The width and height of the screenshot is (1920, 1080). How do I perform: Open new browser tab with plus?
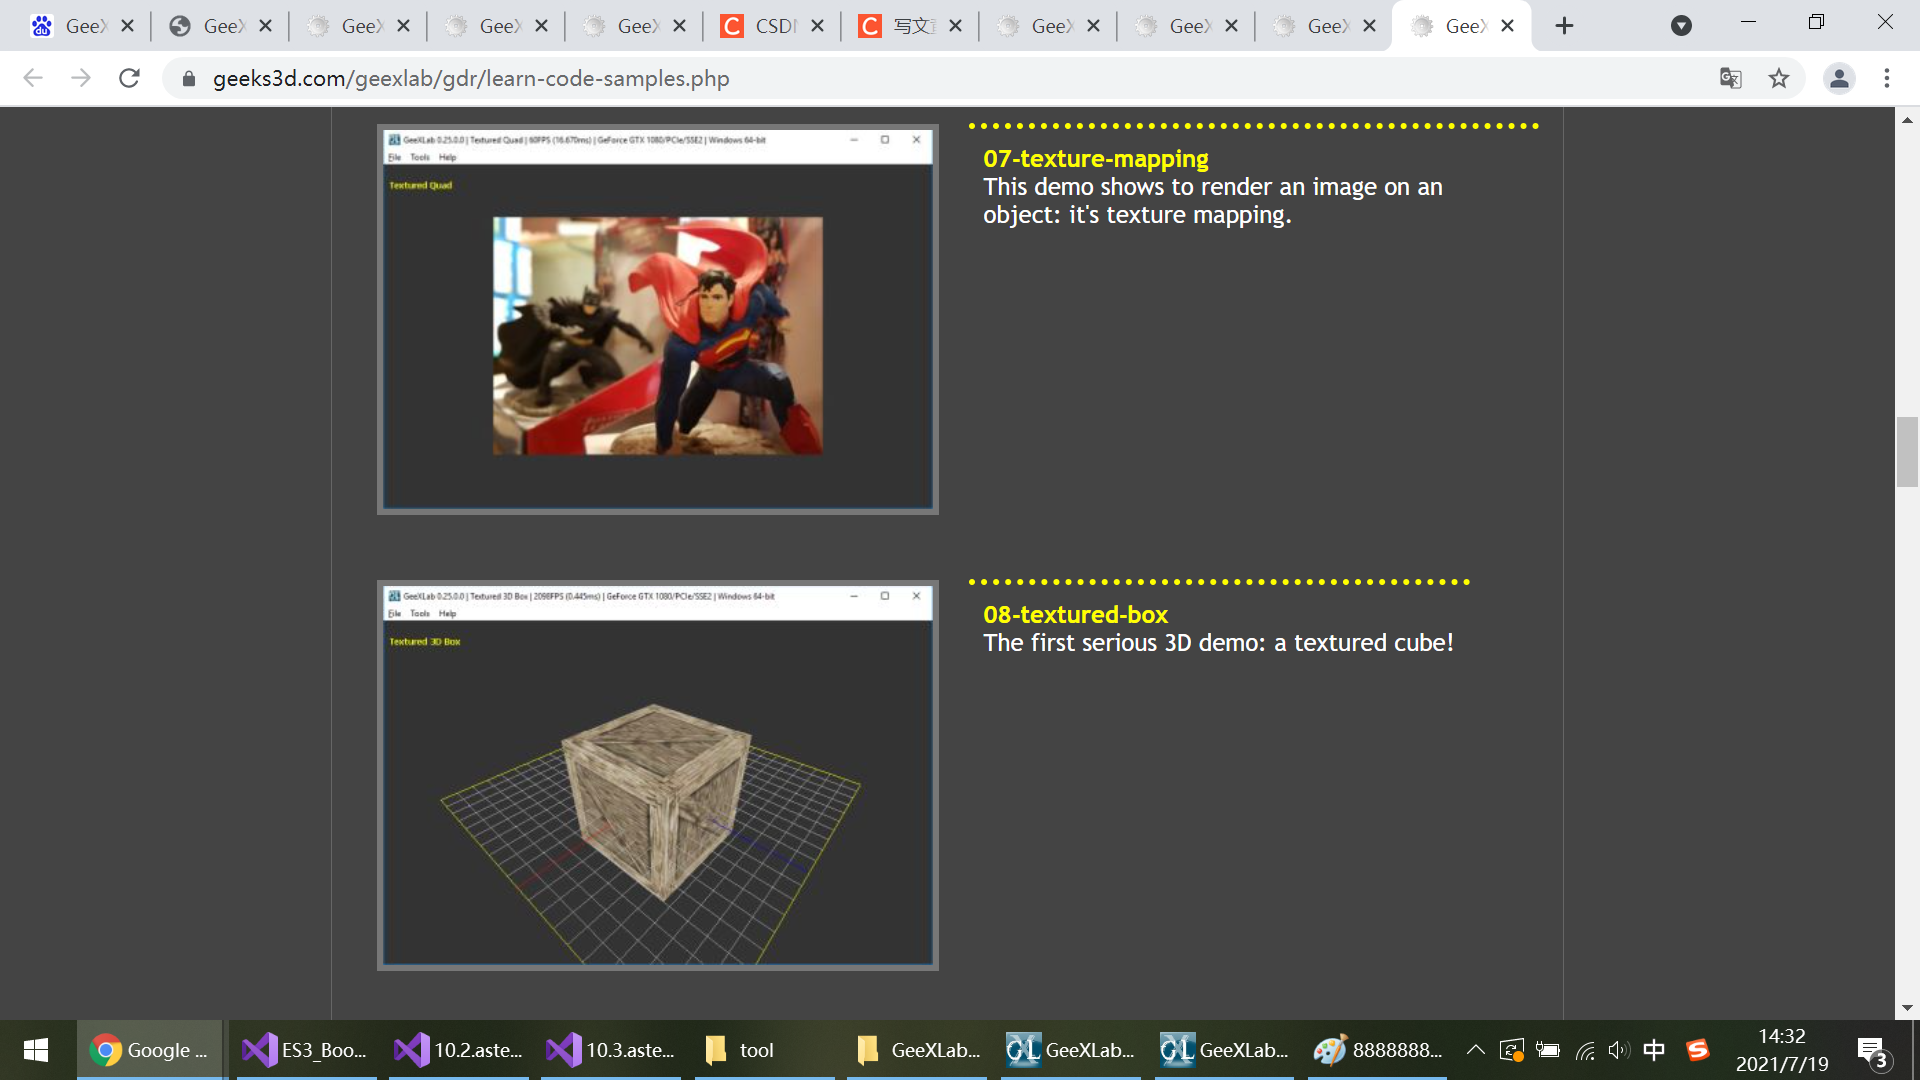1564,26
